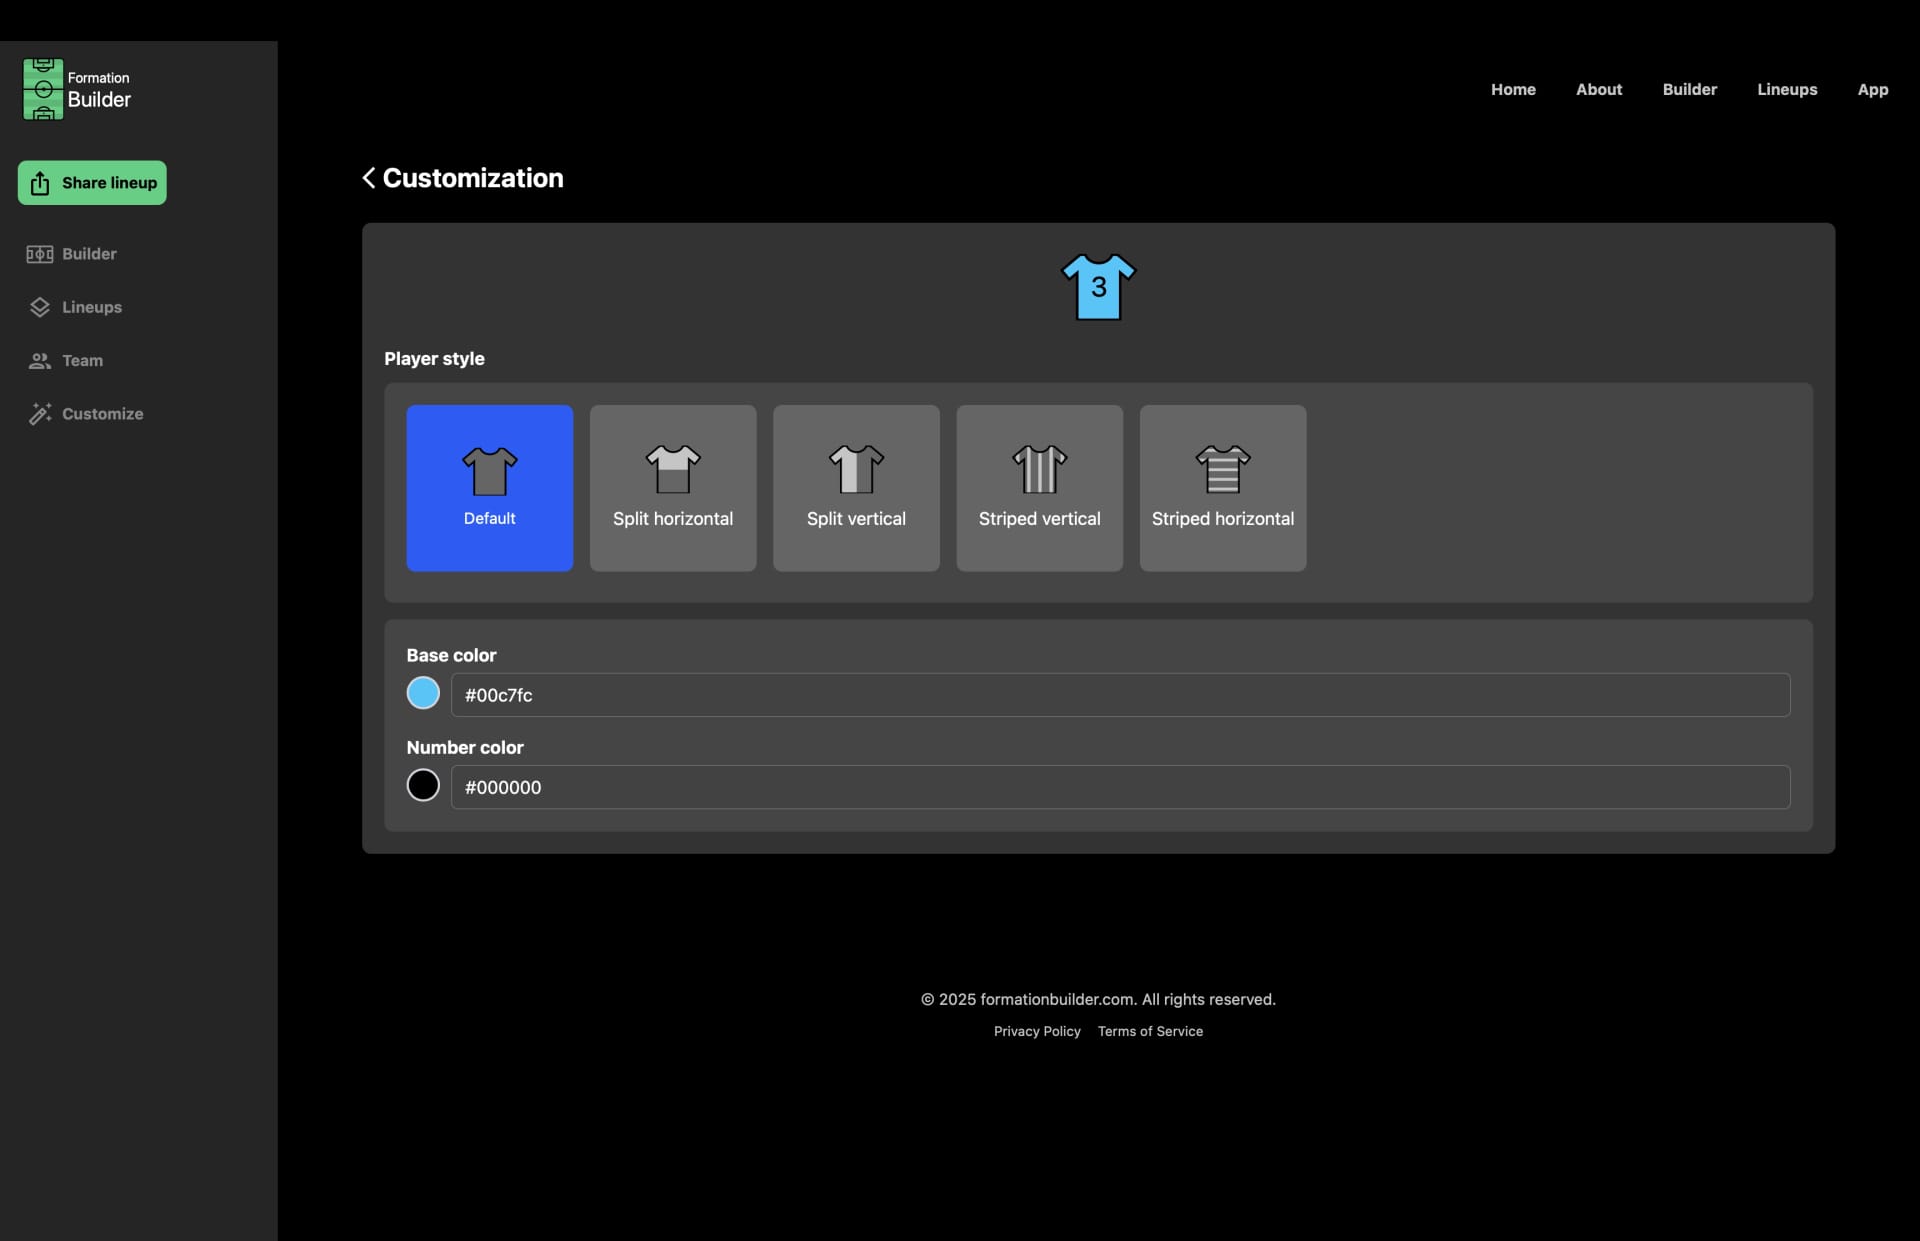This screenshot has height=1241, width=1920.
Task: Open Lineups in top navigation
Action: [1787, 89]
